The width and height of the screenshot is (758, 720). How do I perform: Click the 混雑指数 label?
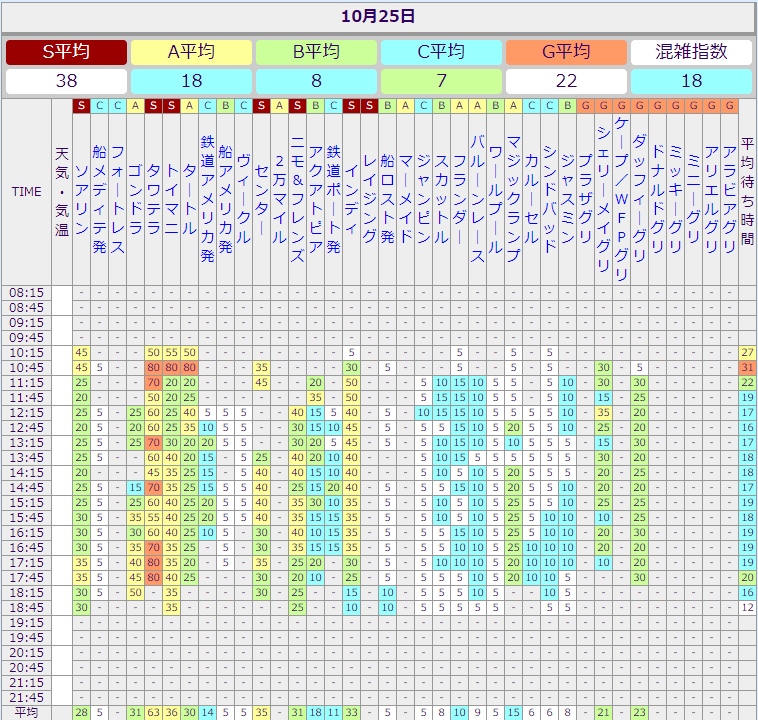coord(691,52)
